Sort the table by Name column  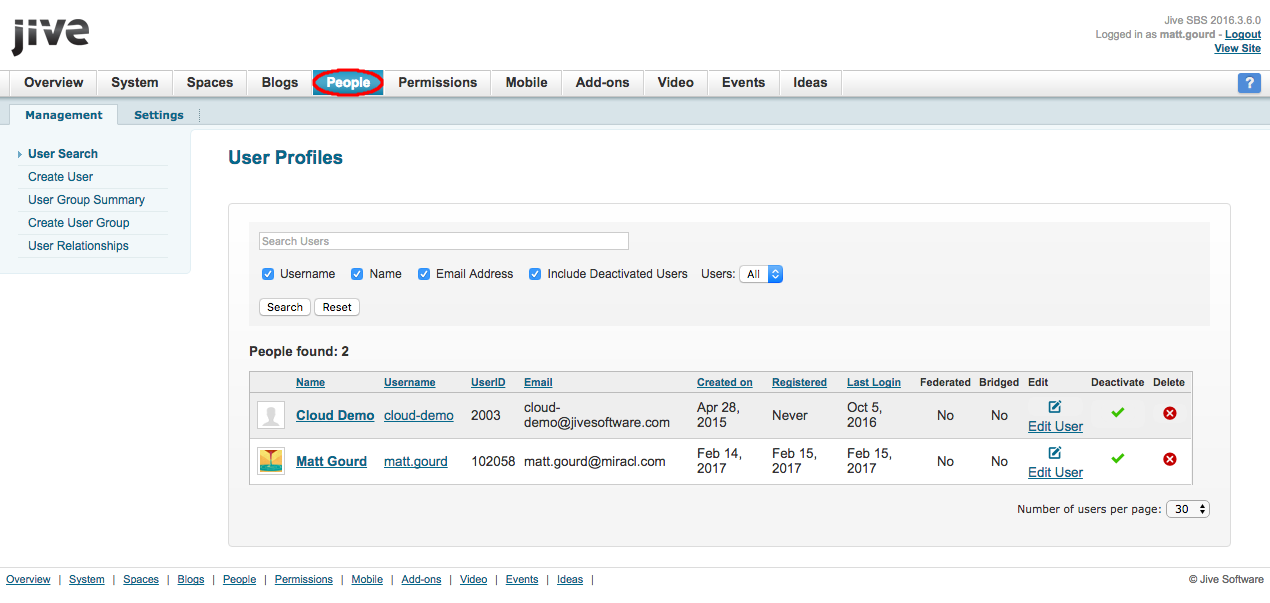click(310, 382)
